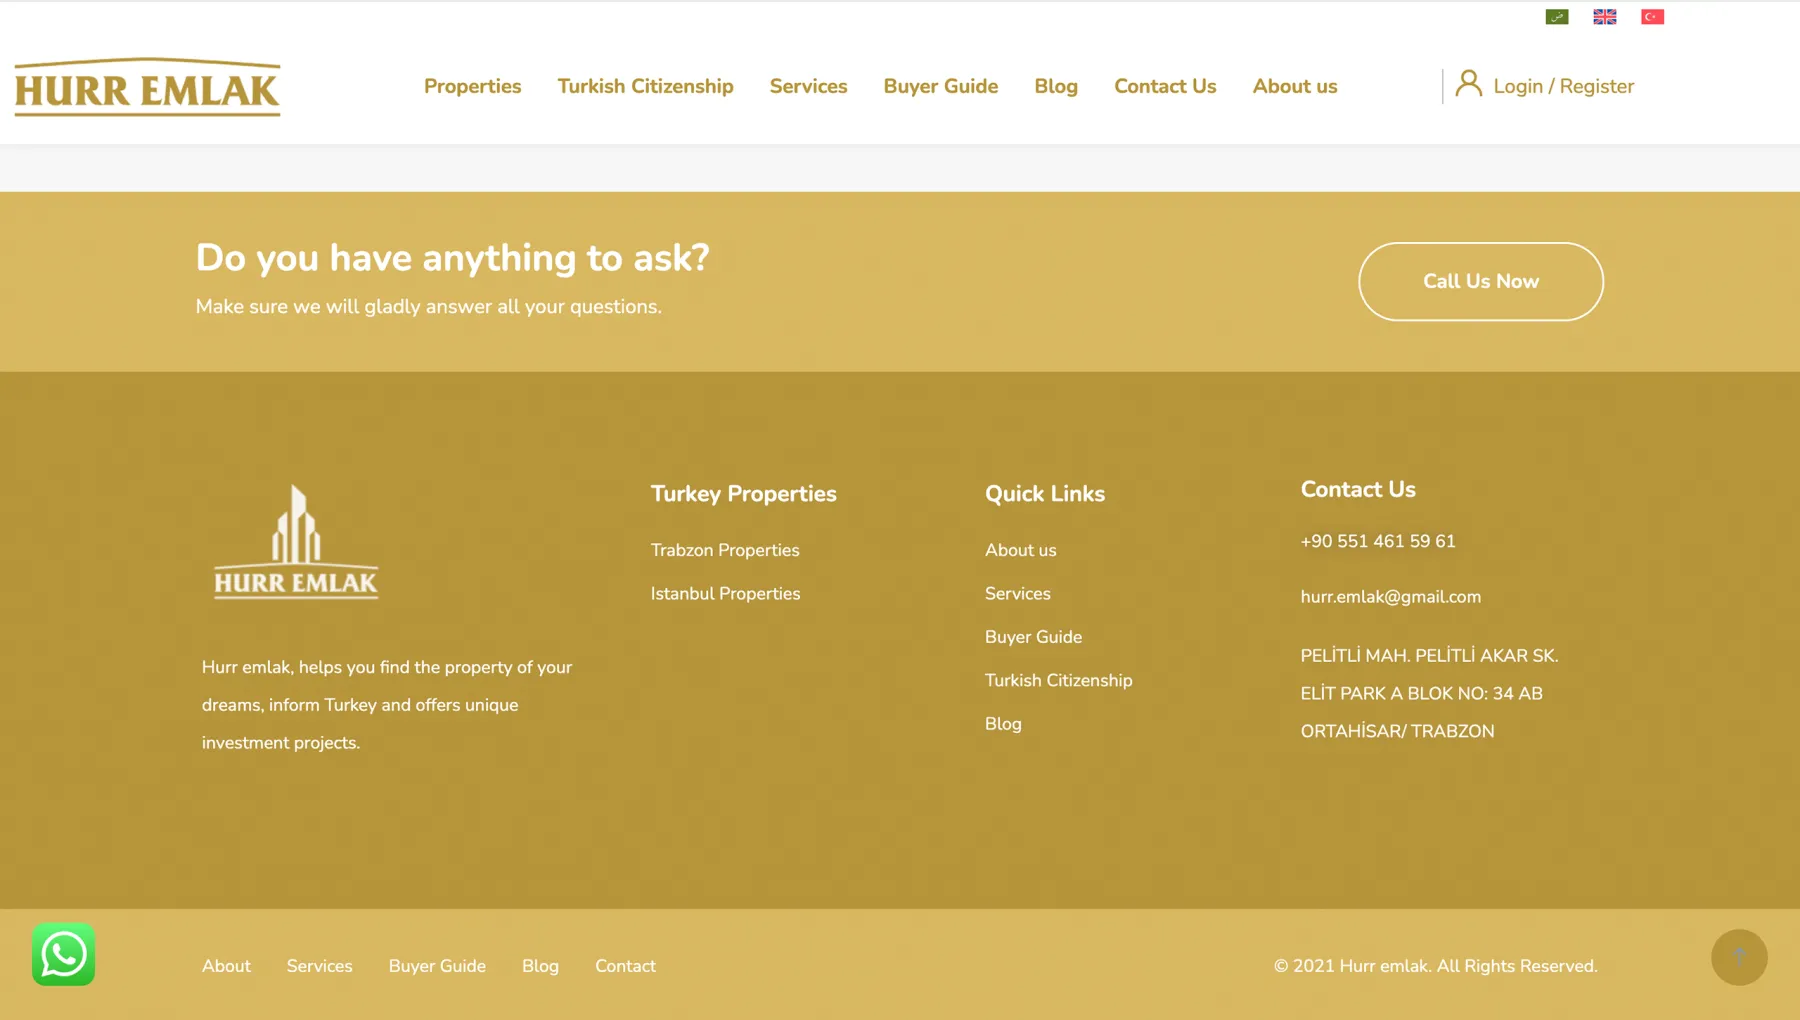The height and width of the screenshot is (1020, 1800).
Task: Open Properties in the top navigation
Action: pos(472,87)
